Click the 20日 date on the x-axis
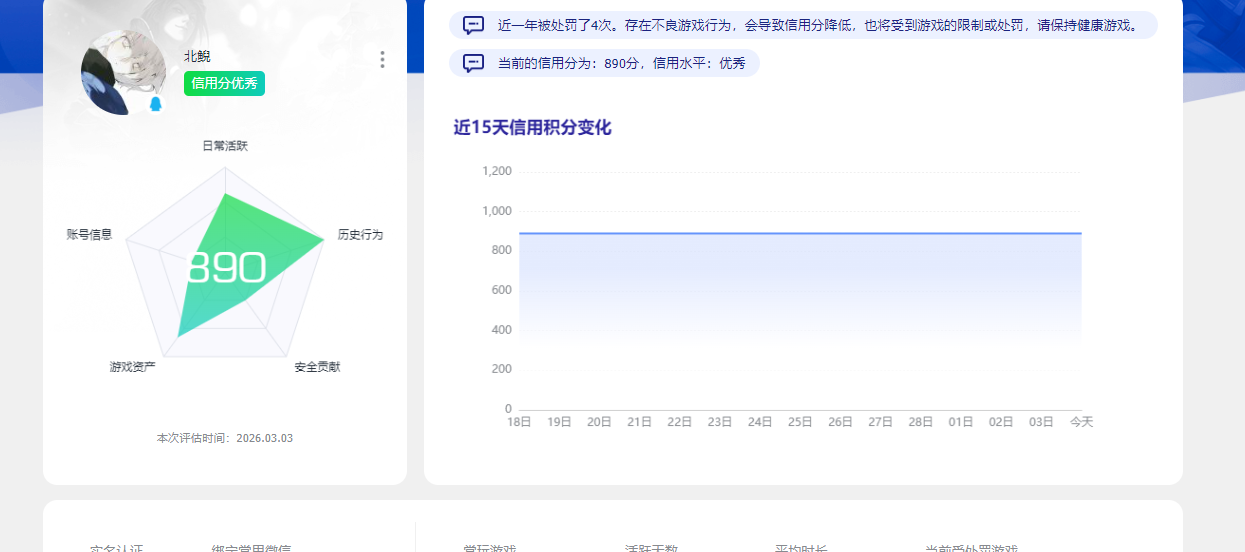 [x=599, y=422]
